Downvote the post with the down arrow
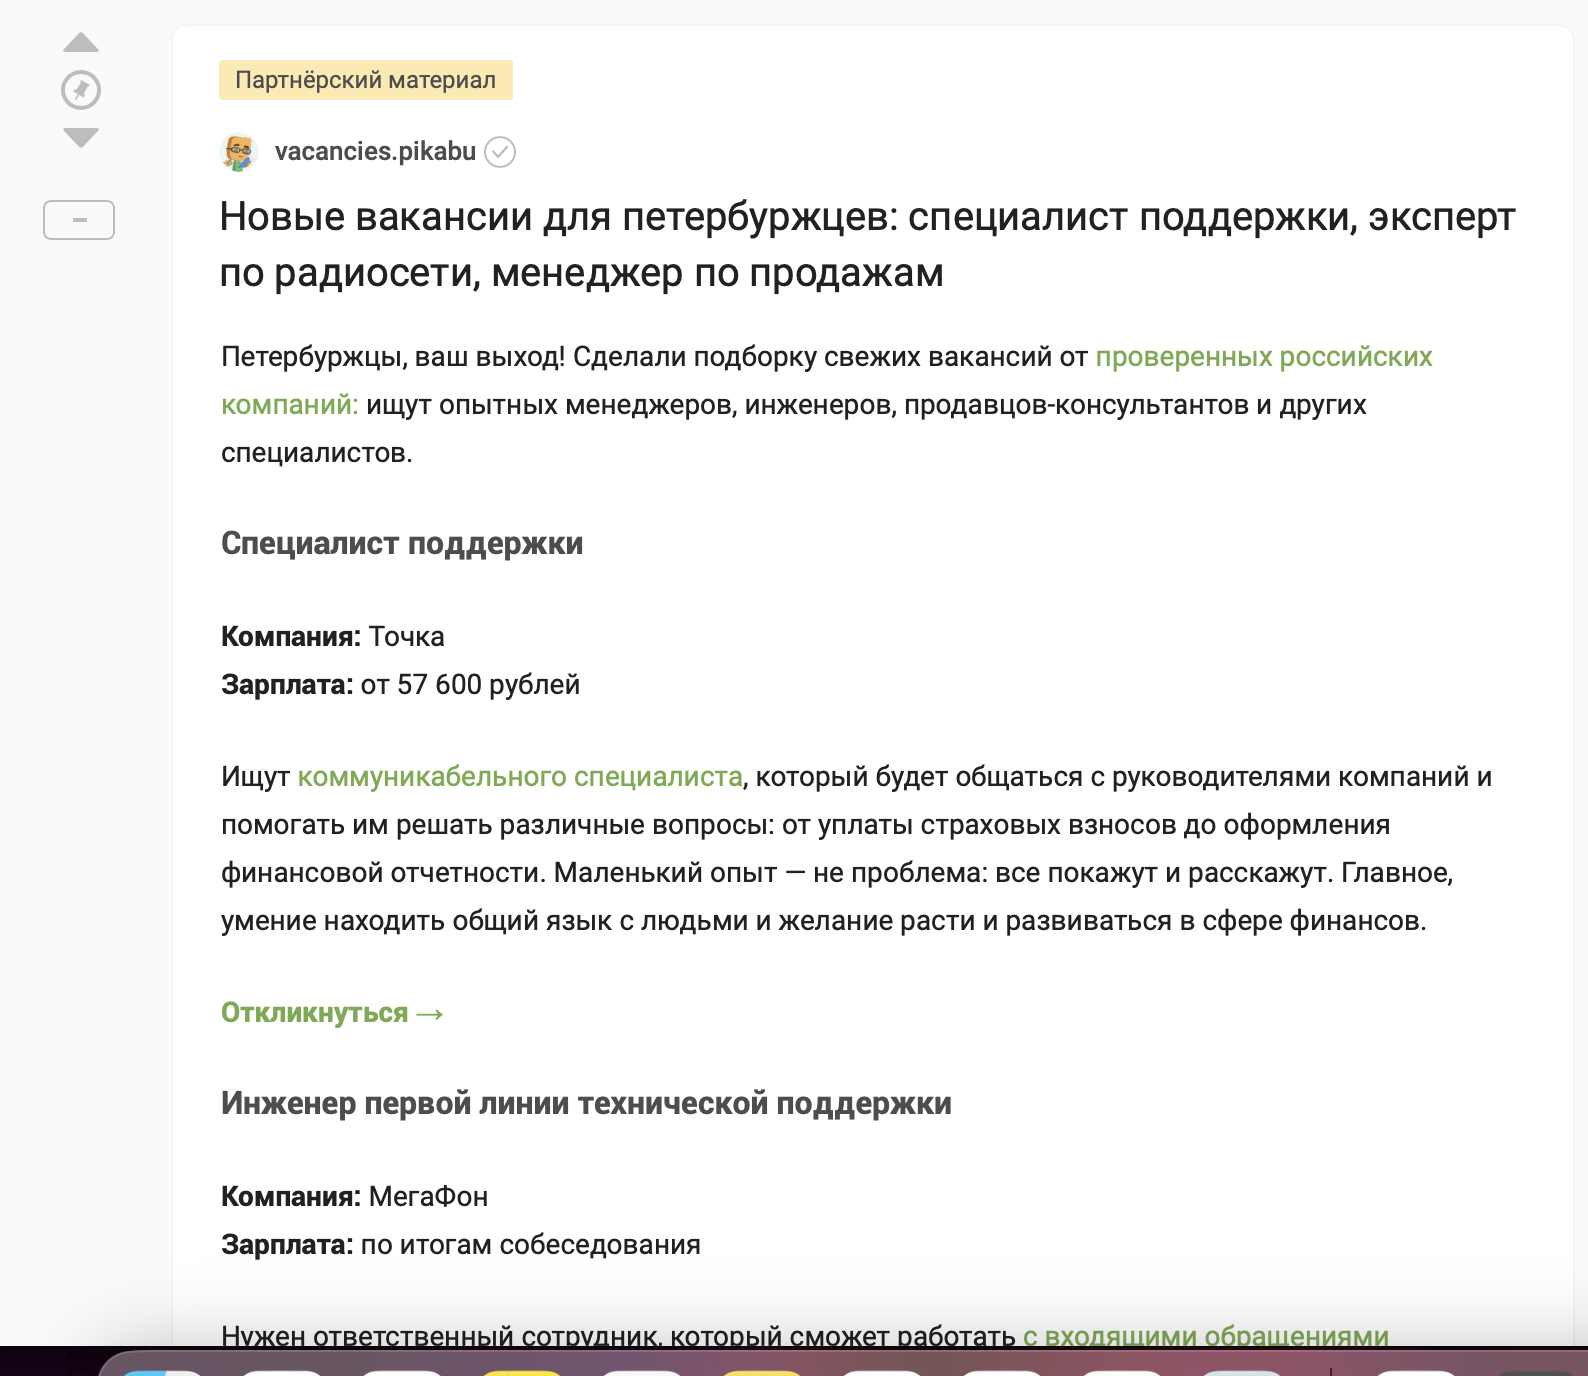Viewport: 1588px width, 1376px height. (81, 138)
